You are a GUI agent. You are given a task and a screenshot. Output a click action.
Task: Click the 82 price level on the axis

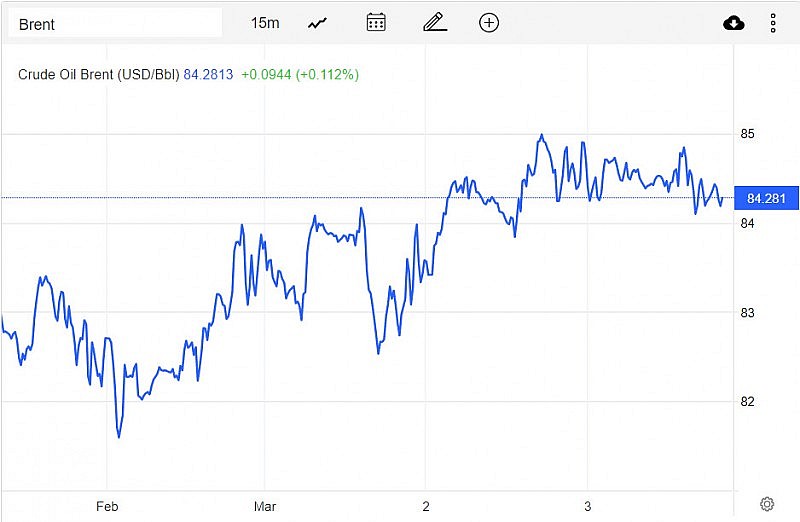click(x=747, y=402)
